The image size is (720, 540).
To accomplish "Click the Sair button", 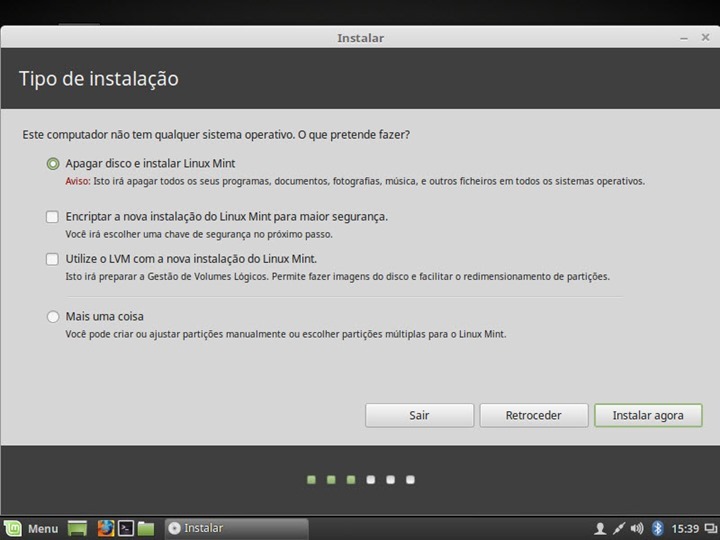I will click(x=419, y=415).
